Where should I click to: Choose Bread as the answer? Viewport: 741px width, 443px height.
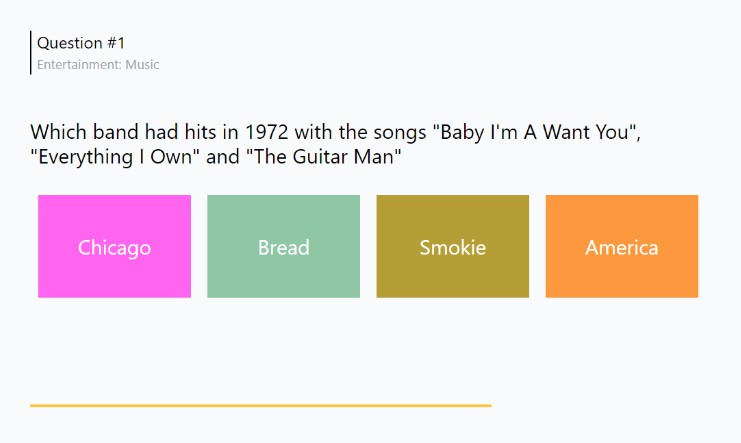[x=283, y=247]
